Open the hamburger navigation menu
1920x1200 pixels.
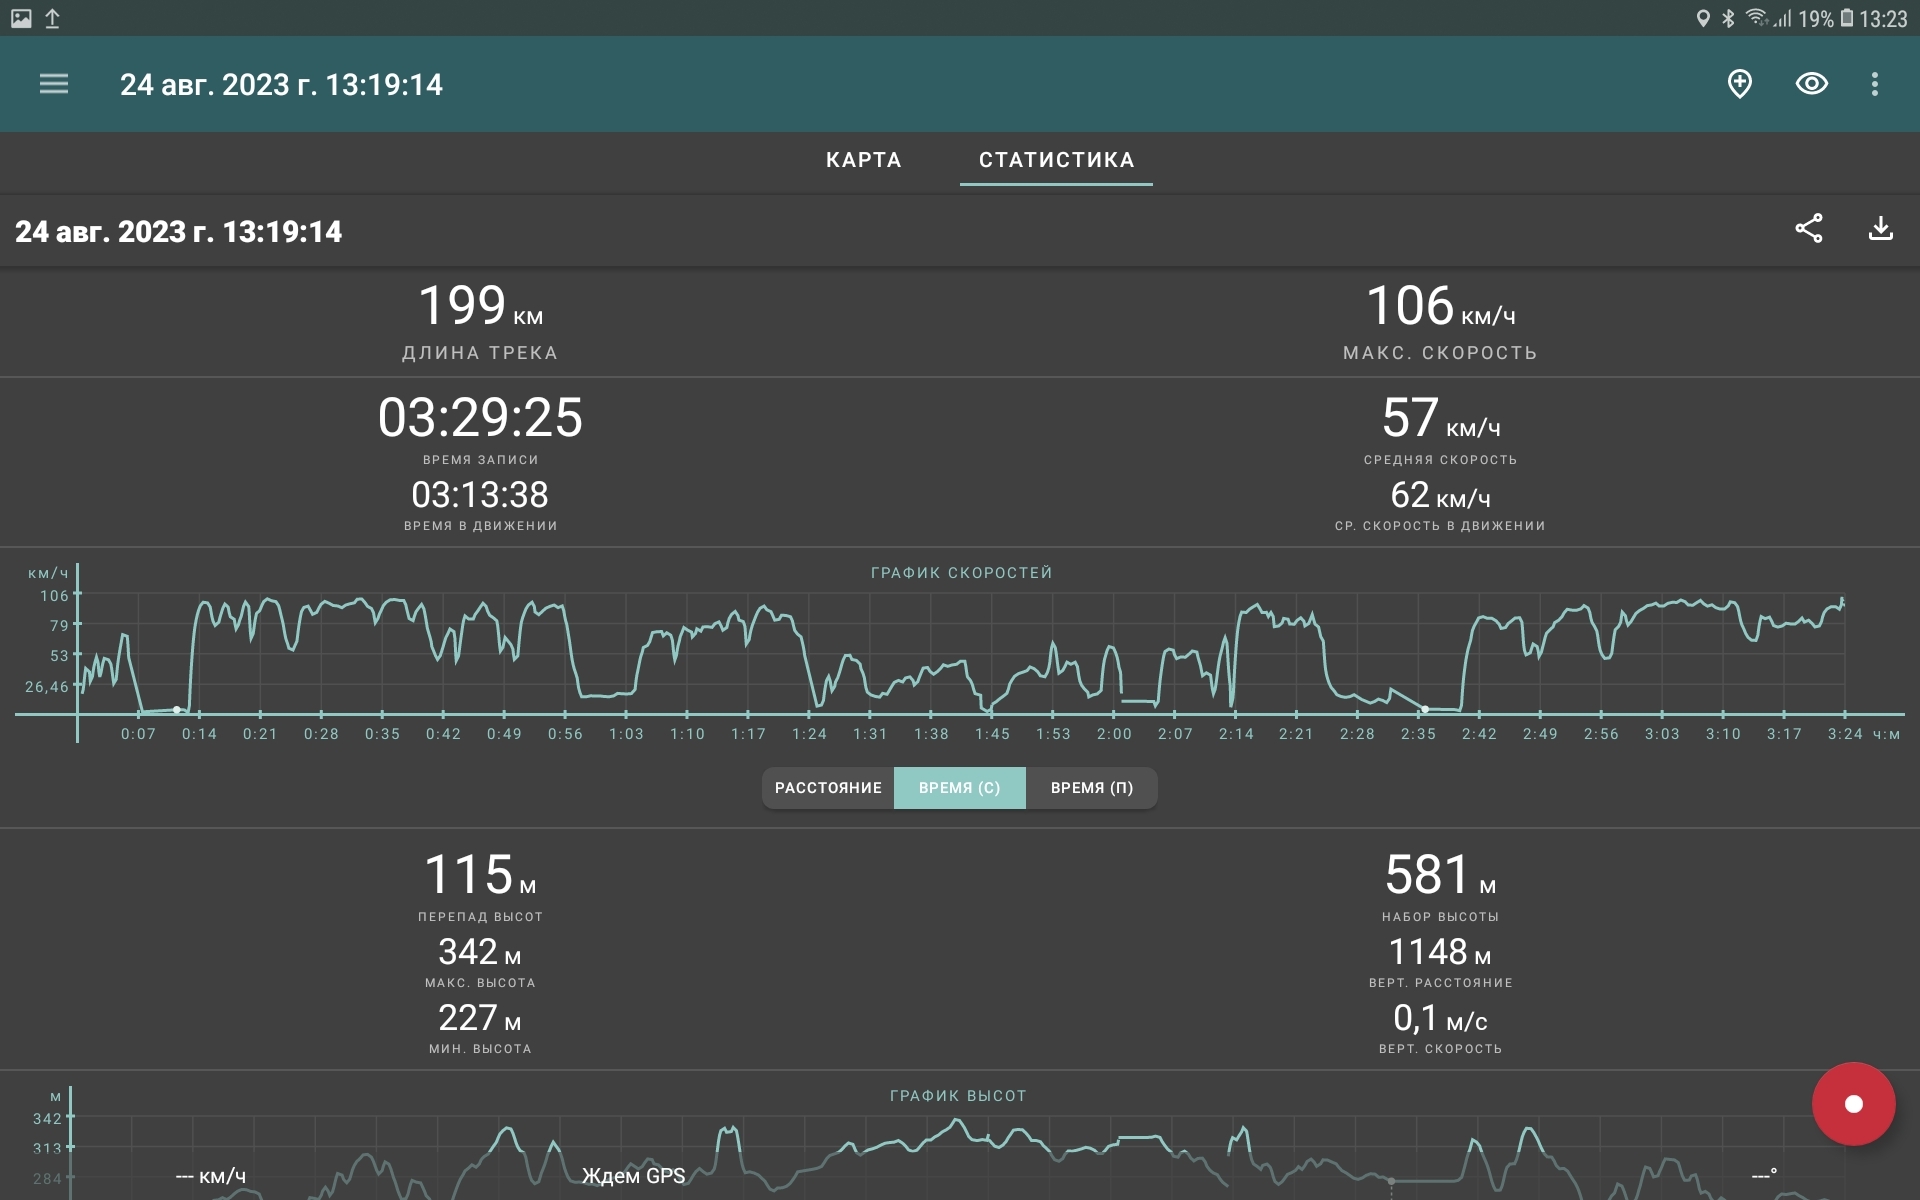(54, 84)
